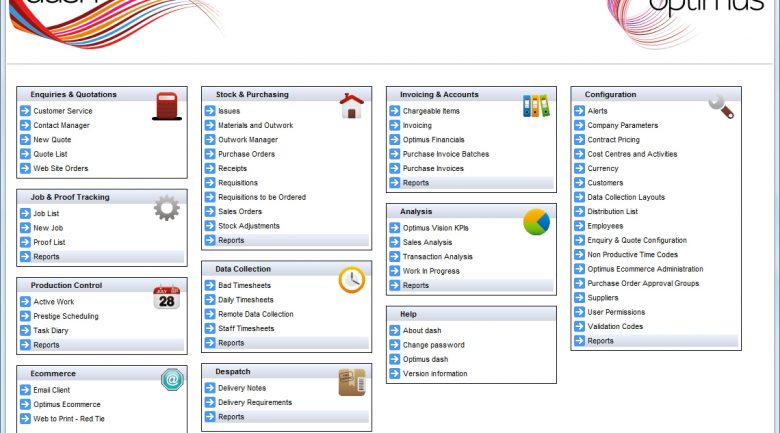
Task: Click the arrow icon beside Optimus Vision KPIs
Action: [394, 227]
